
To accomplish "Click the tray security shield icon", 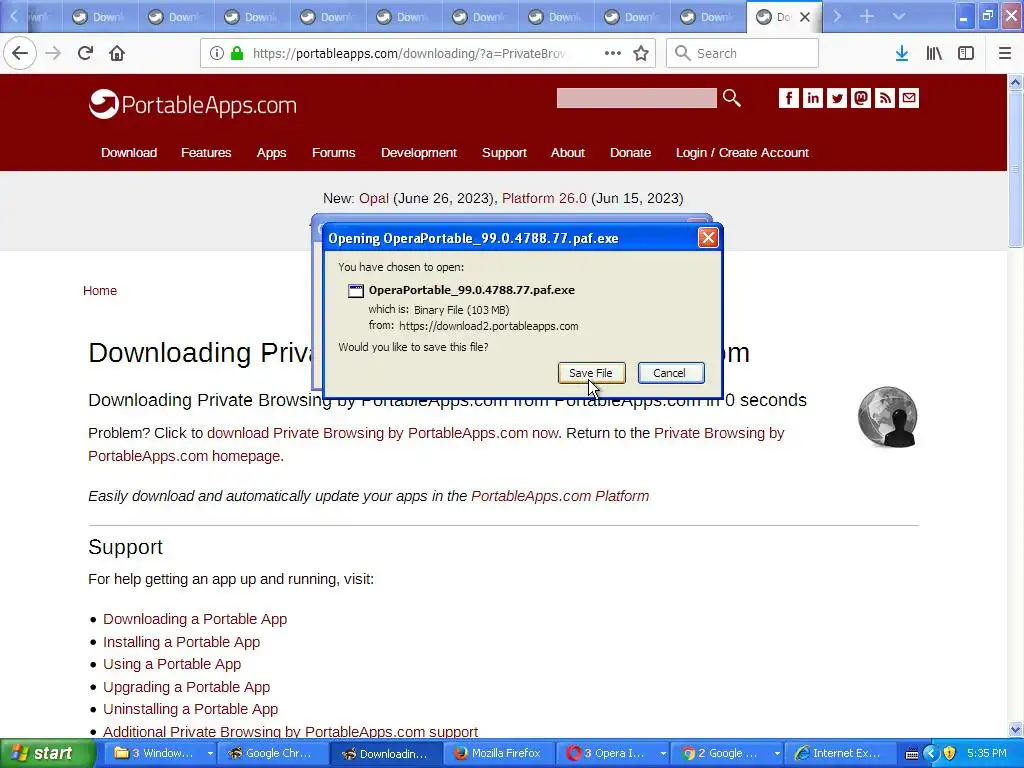I will (x=950, y=753).
